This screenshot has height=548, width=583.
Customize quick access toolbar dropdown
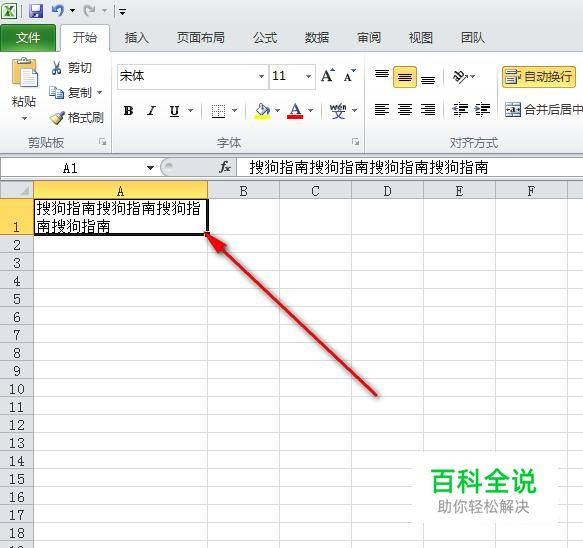(x=122, y=12)
